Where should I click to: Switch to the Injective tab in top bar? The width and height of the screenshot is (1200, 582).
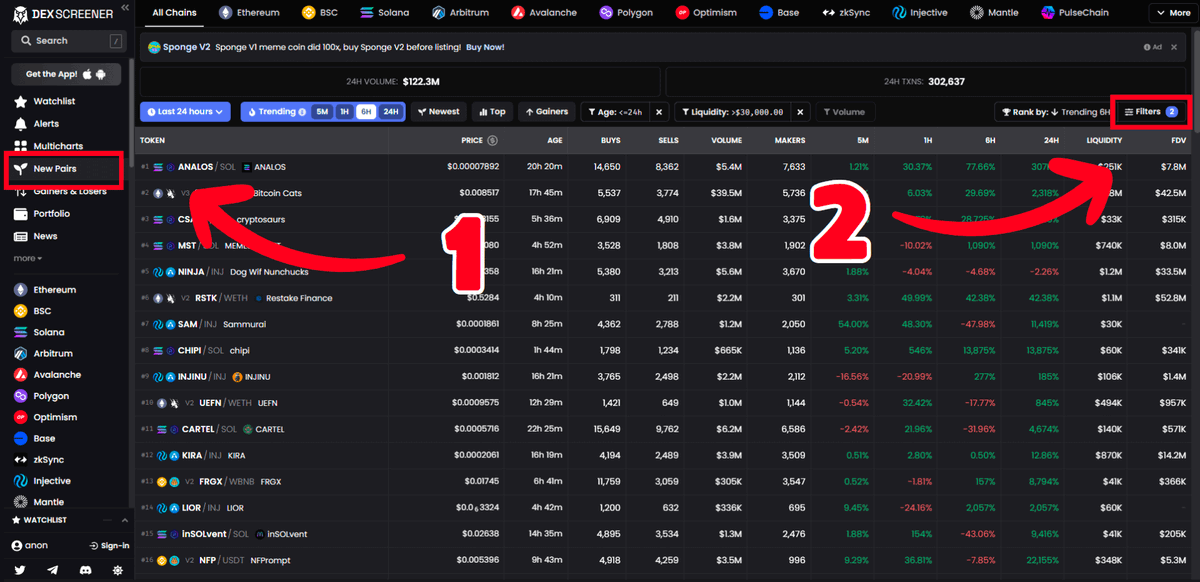pyautogui.click(x=919, y=13)
